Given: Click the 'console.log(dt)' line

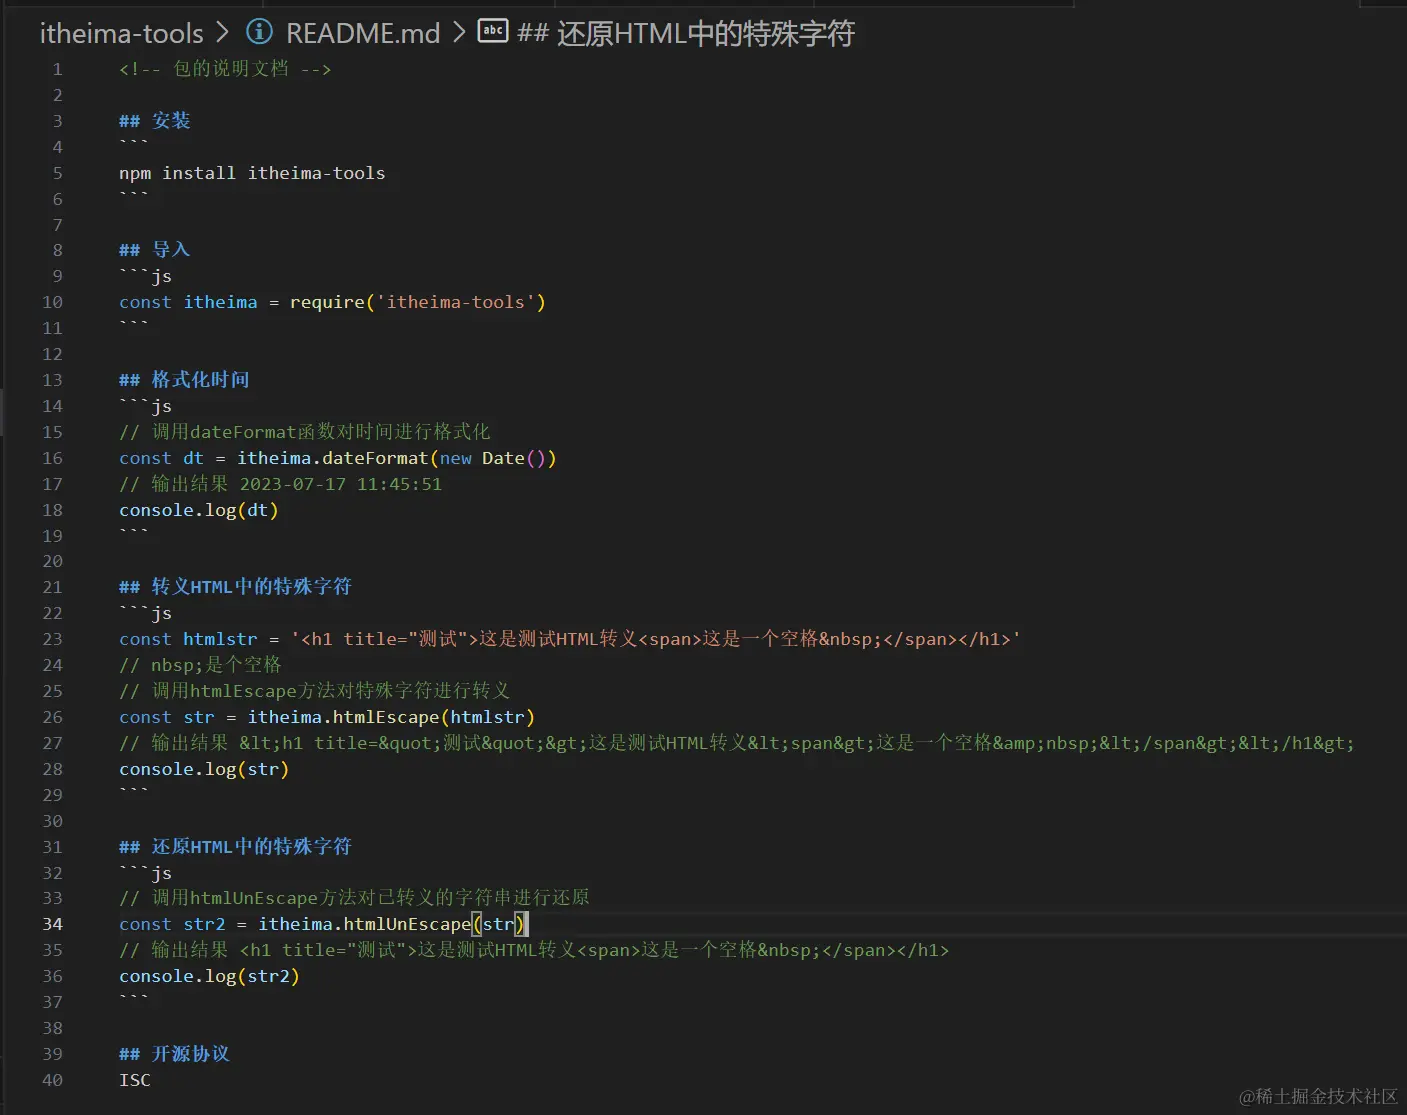Looking at the screenshot, I should click(x=198, y=510).
